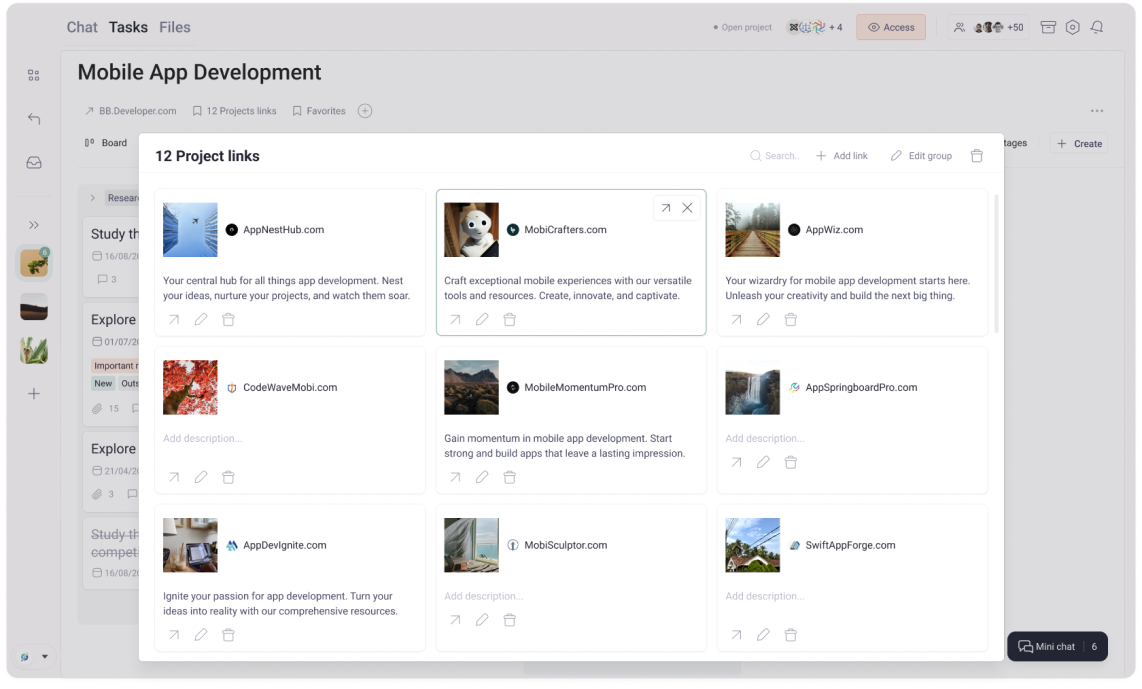Open the bottom-left workspace dropdown arrow
This screenshot has height=689, width=1142.
44,657
